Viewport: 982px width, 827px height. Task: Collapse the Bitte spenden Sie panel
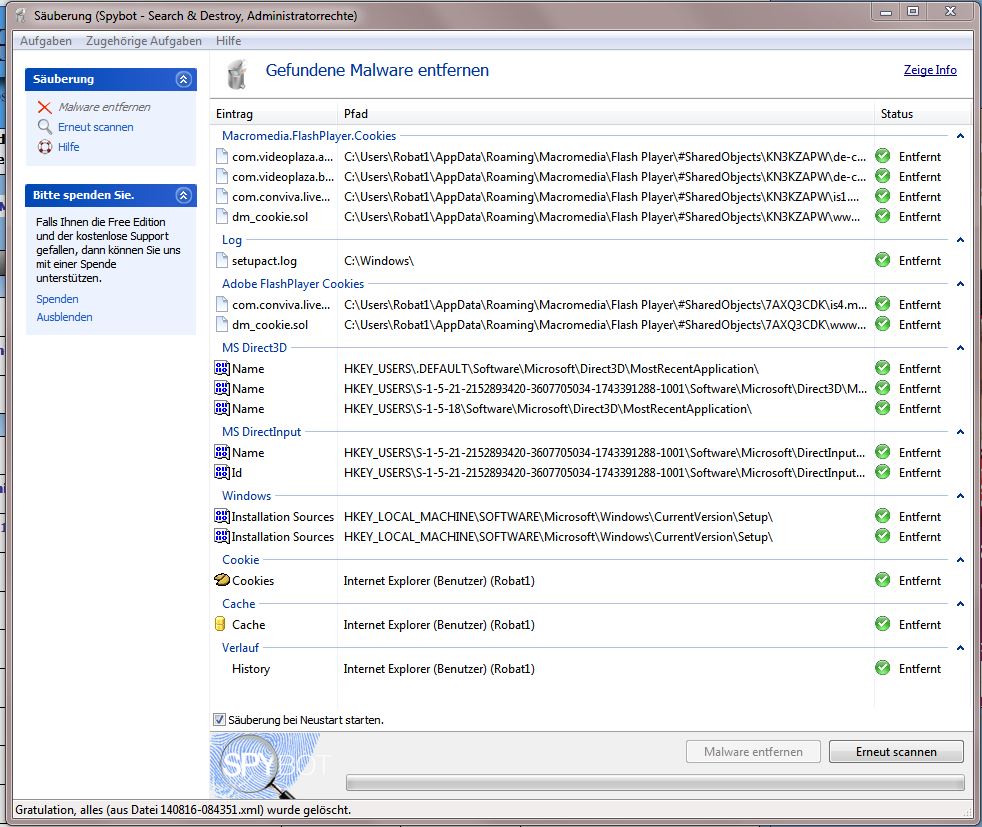click(183, 195)
